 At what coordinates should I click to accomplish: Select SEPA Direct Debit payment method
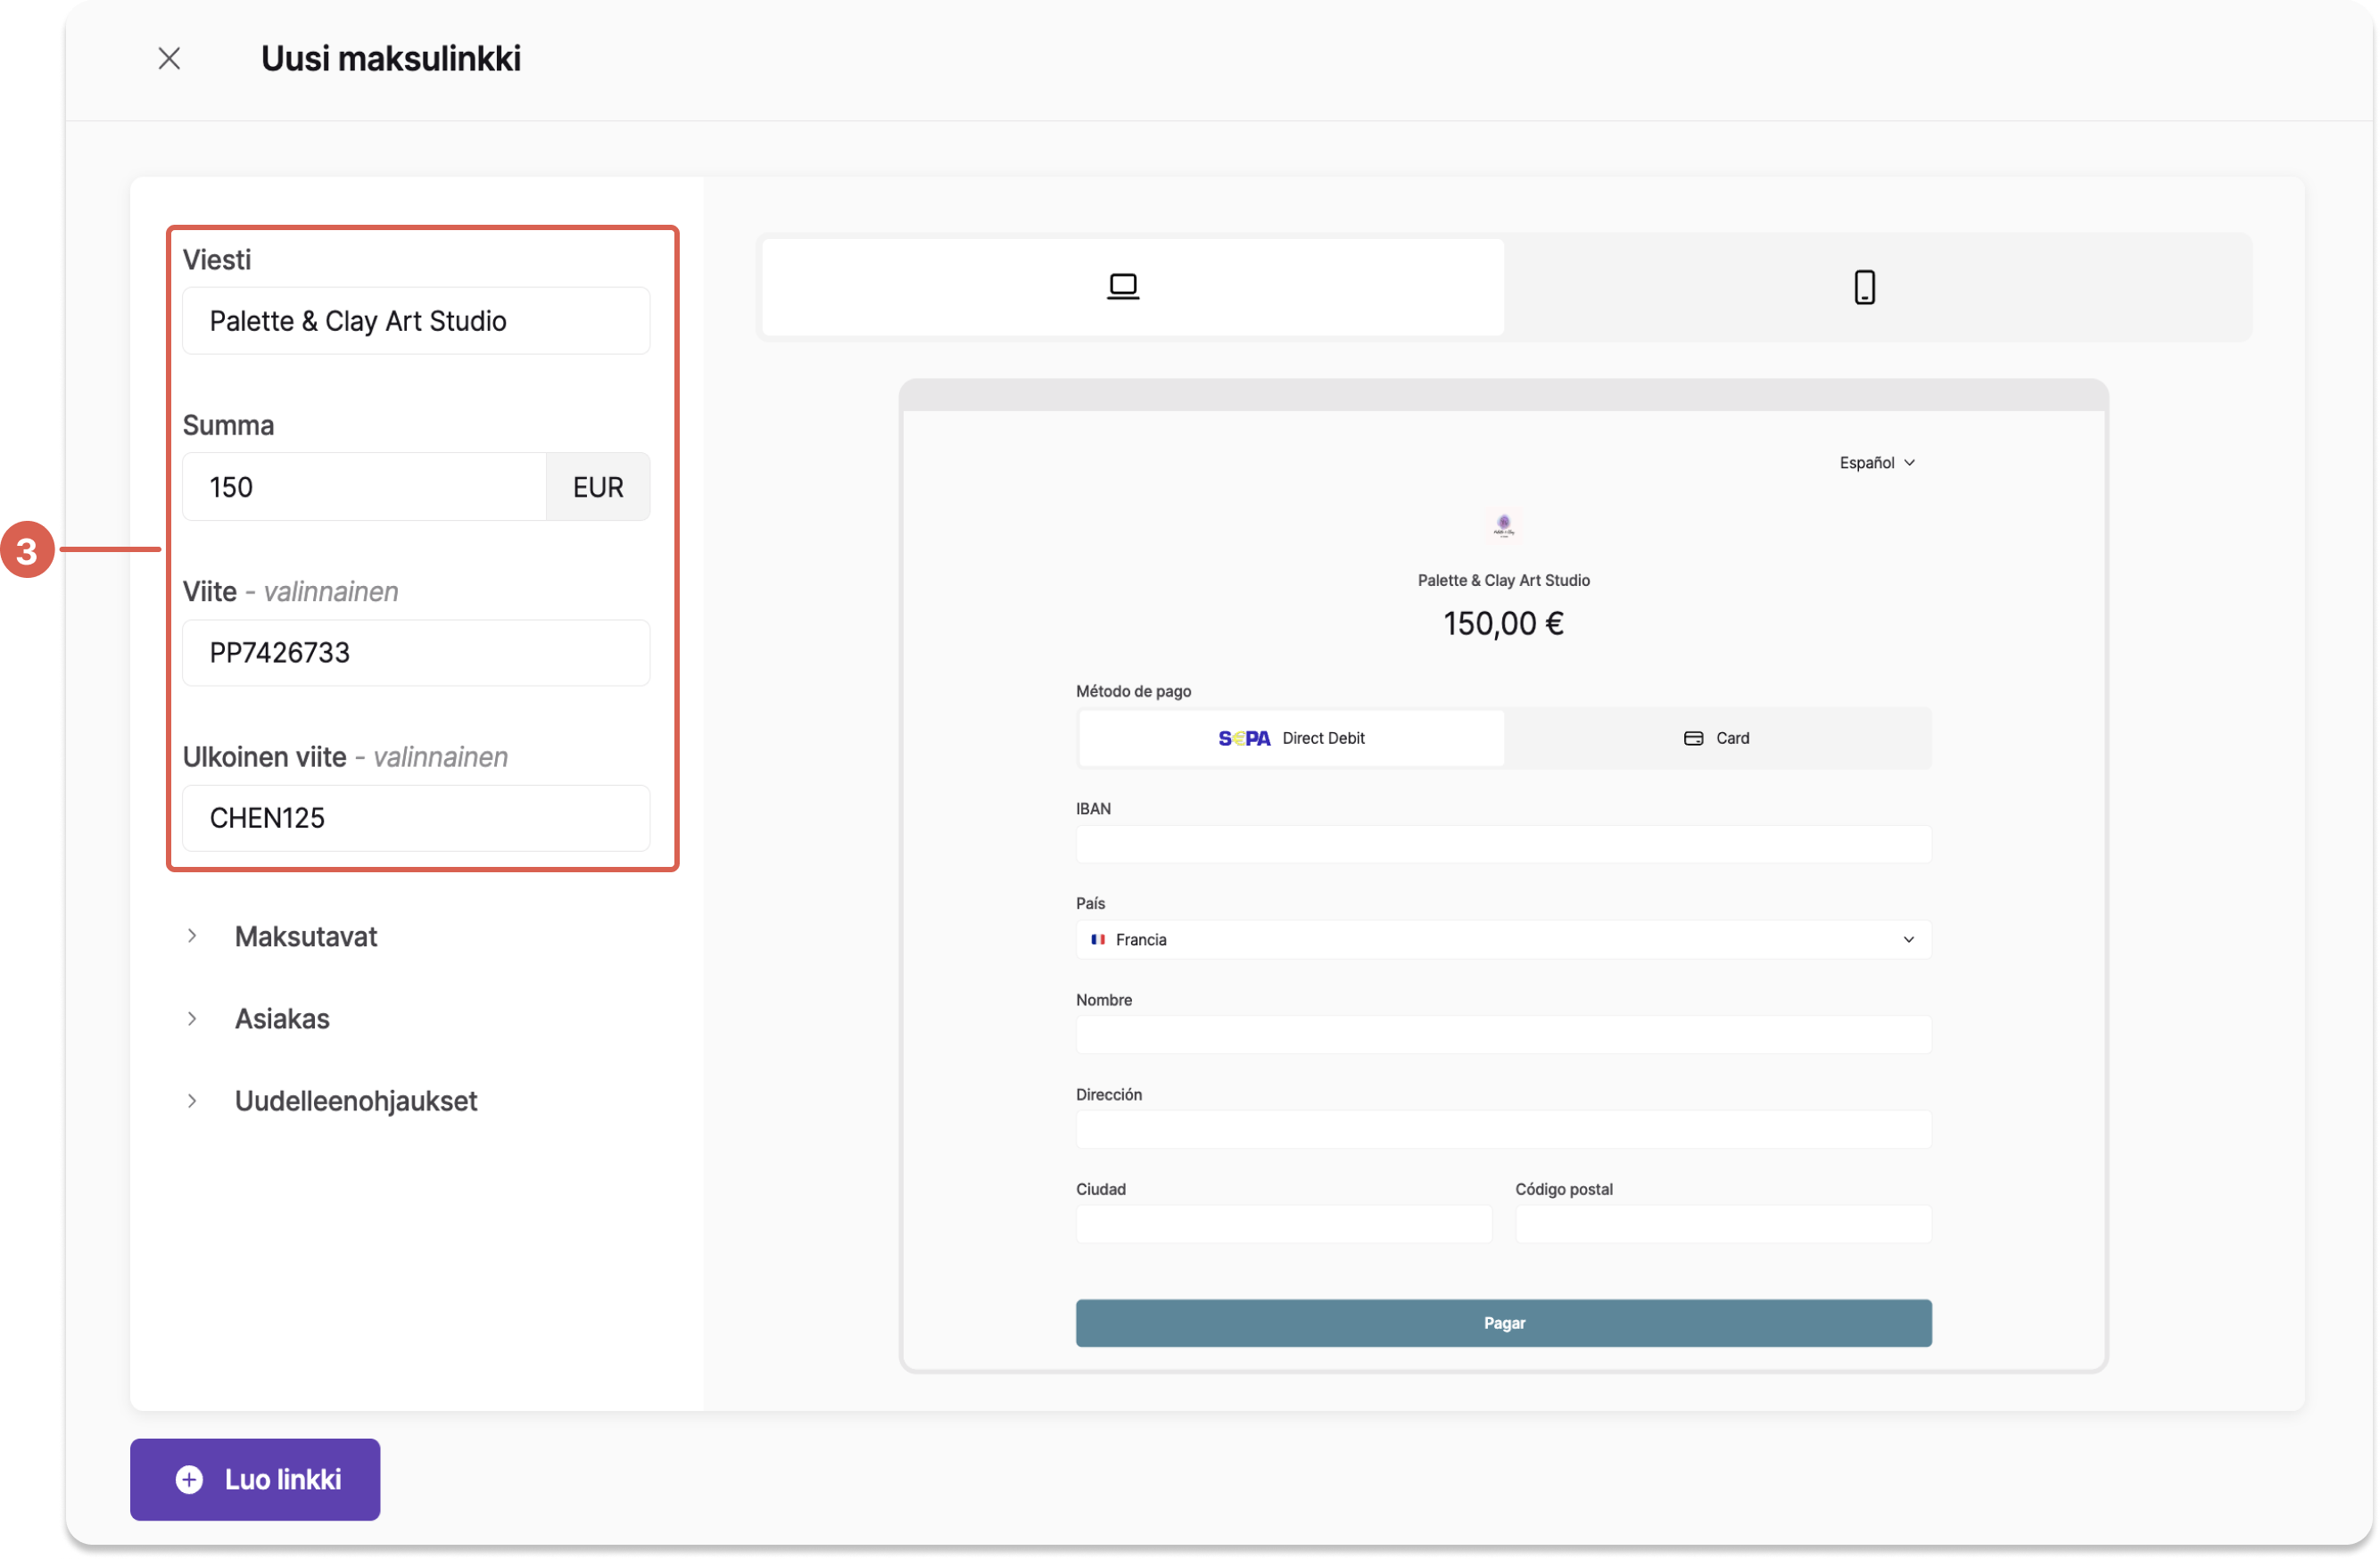tap(1291, 738)
